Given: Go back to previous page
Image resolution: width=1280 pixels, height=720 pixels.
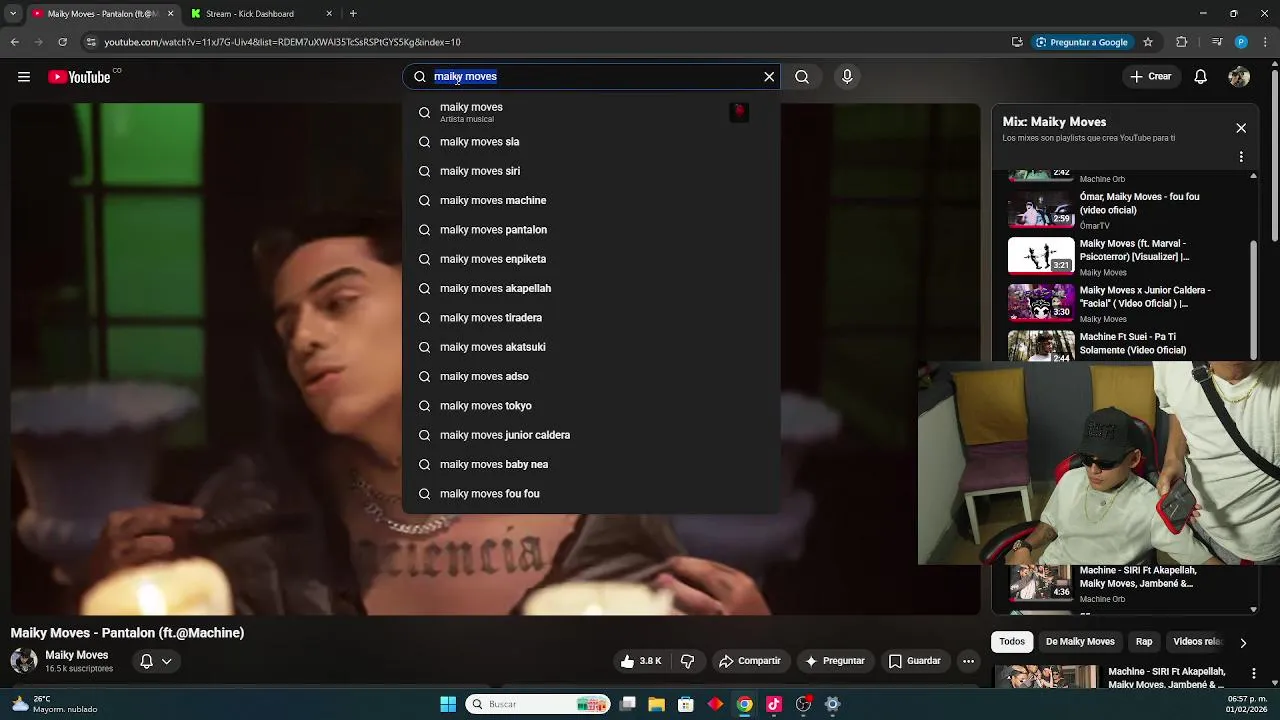Looking at the screenshot, I should point(14,42).
